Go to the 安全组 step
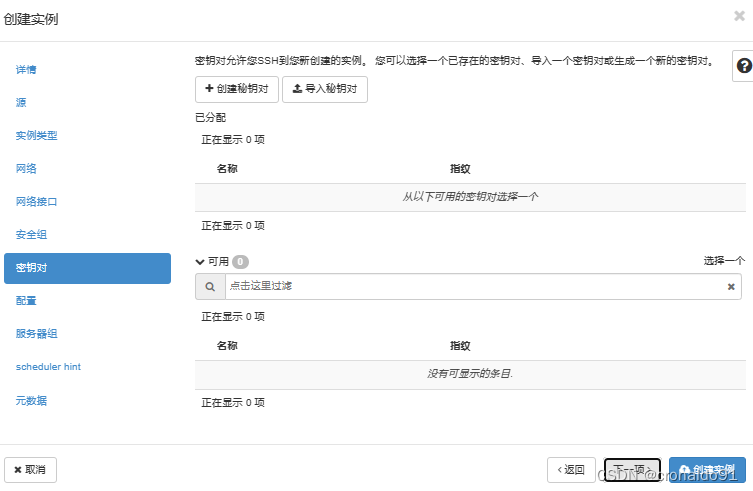Viewport: 753px width, 491px height. pos(31,234)
